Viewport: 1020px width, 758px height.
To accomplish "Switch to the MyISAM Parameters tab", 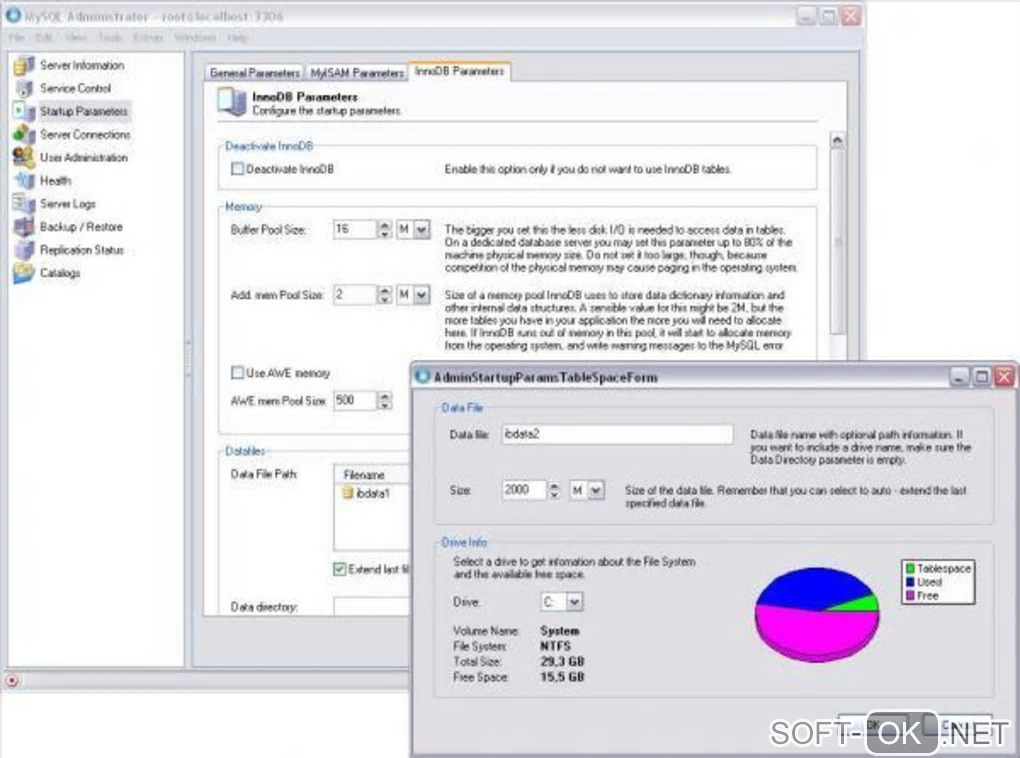I will 356,73.
